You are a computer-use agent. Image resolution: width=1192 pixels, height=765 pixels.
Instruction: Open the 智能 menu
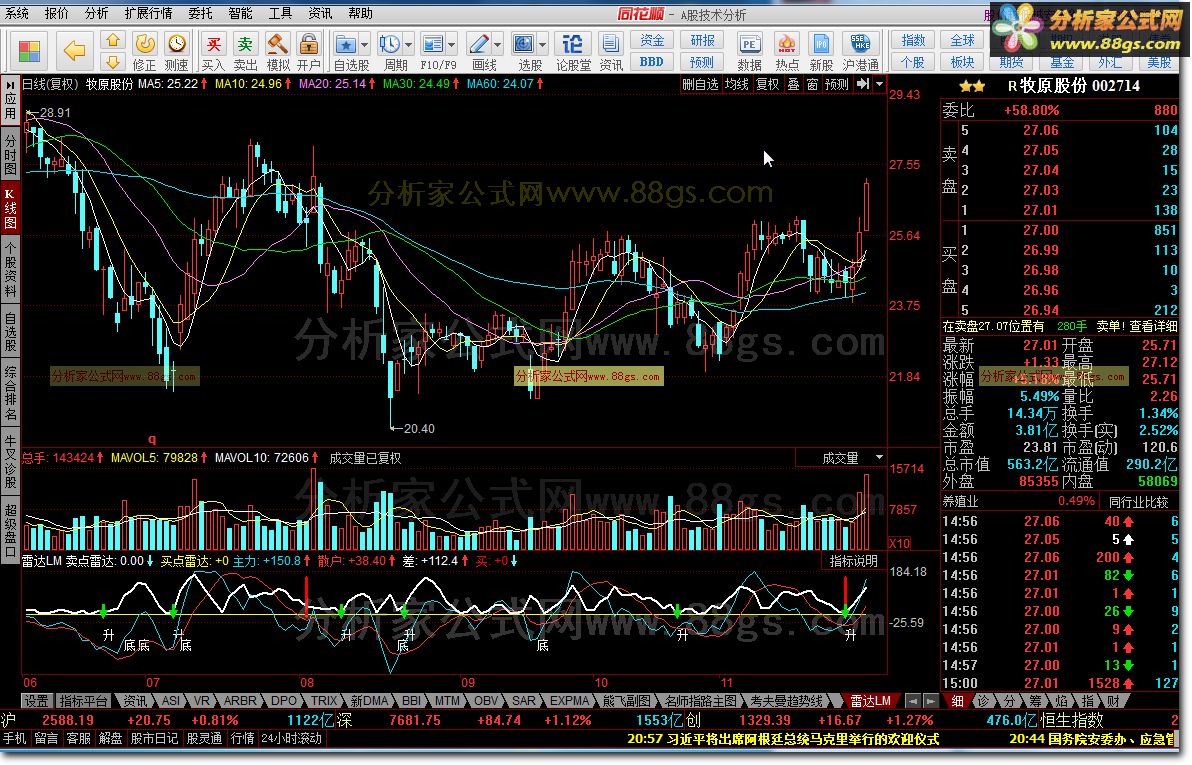pos(240,14)
